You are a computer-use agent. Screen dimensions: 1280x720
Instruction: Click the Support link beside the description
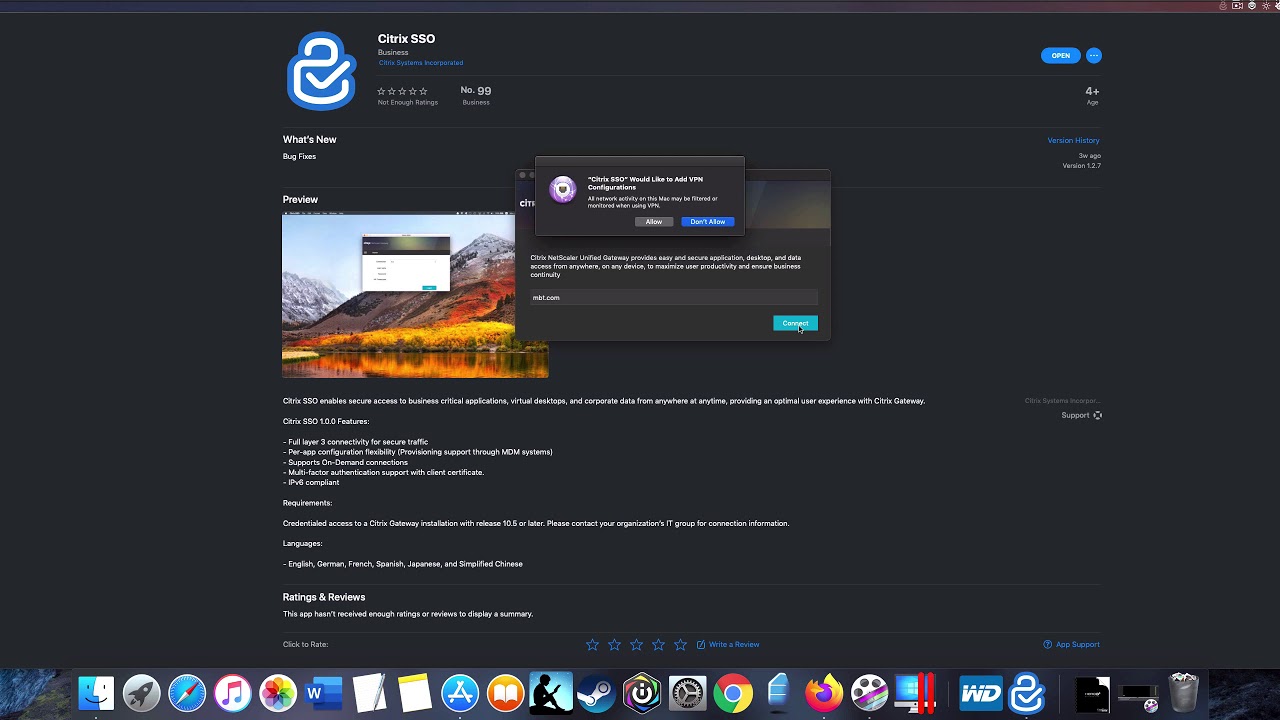[1081, 416]
